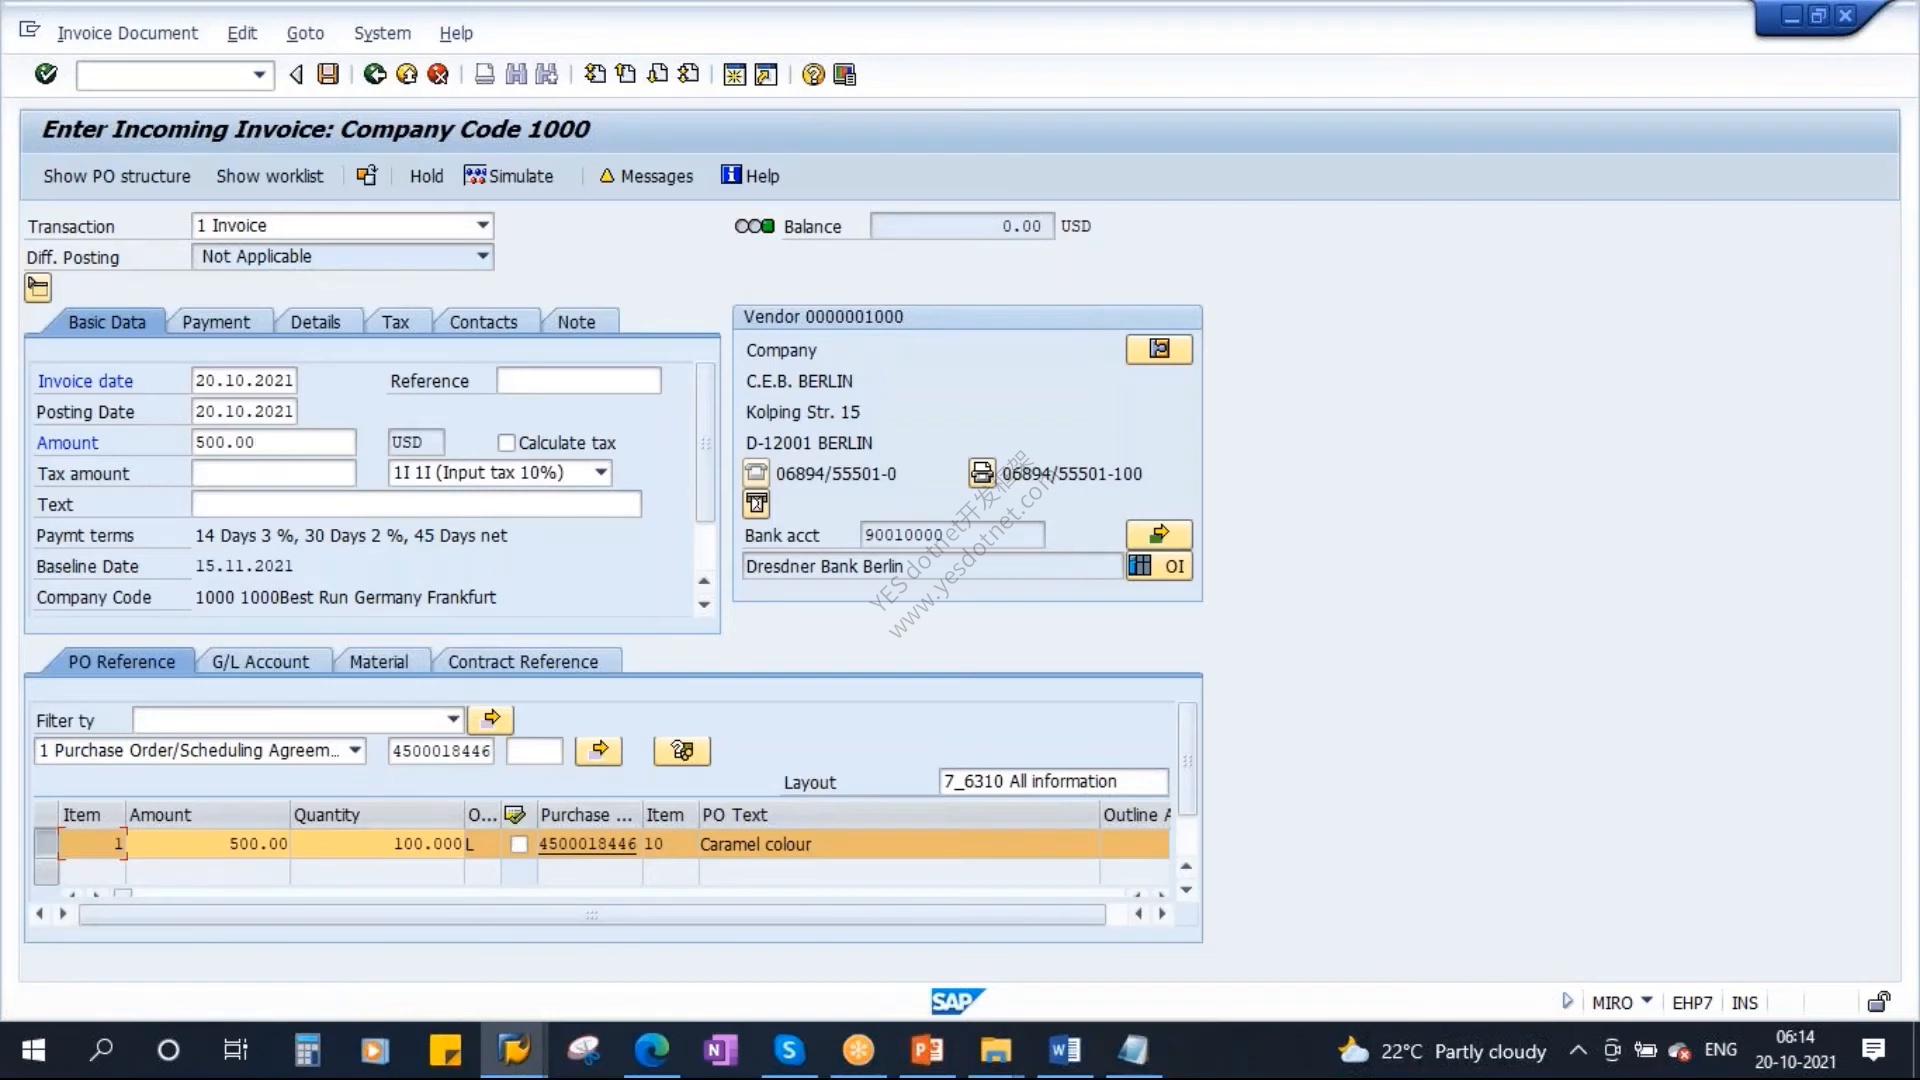Enable the Calculate tax checkbox
This screenshot has width=1920, height=1080.
point(506,442)
